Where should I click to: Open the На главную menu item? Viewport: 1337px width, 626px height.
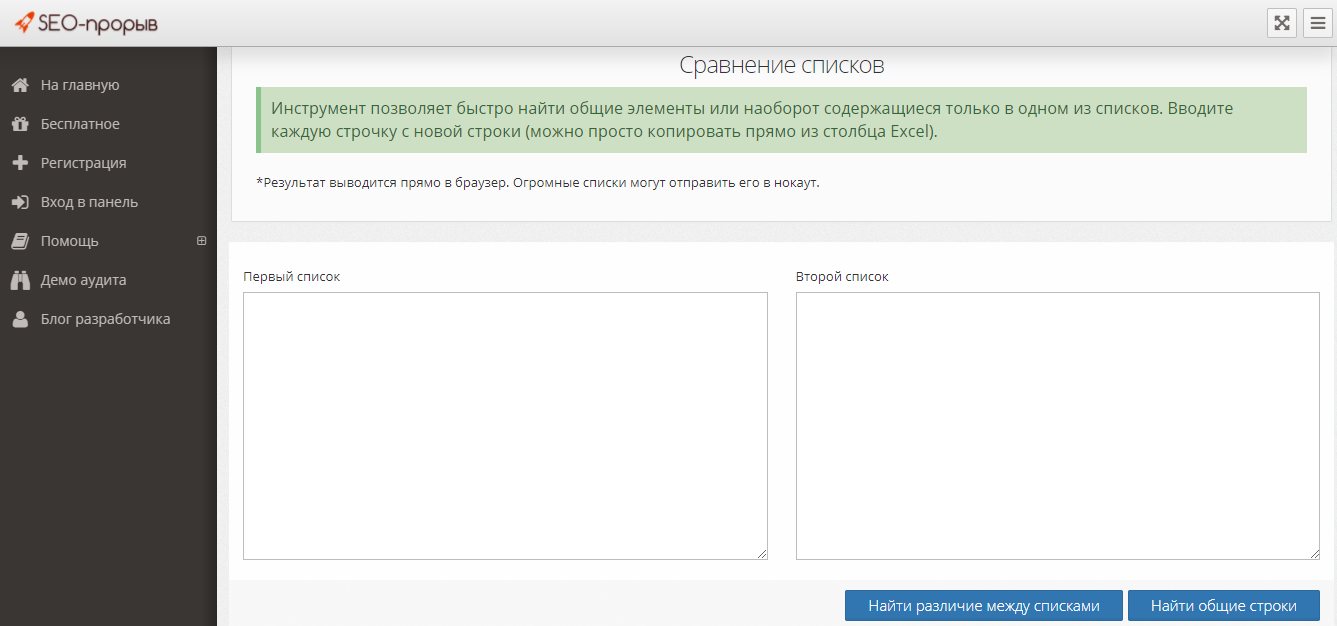point(75,85)
